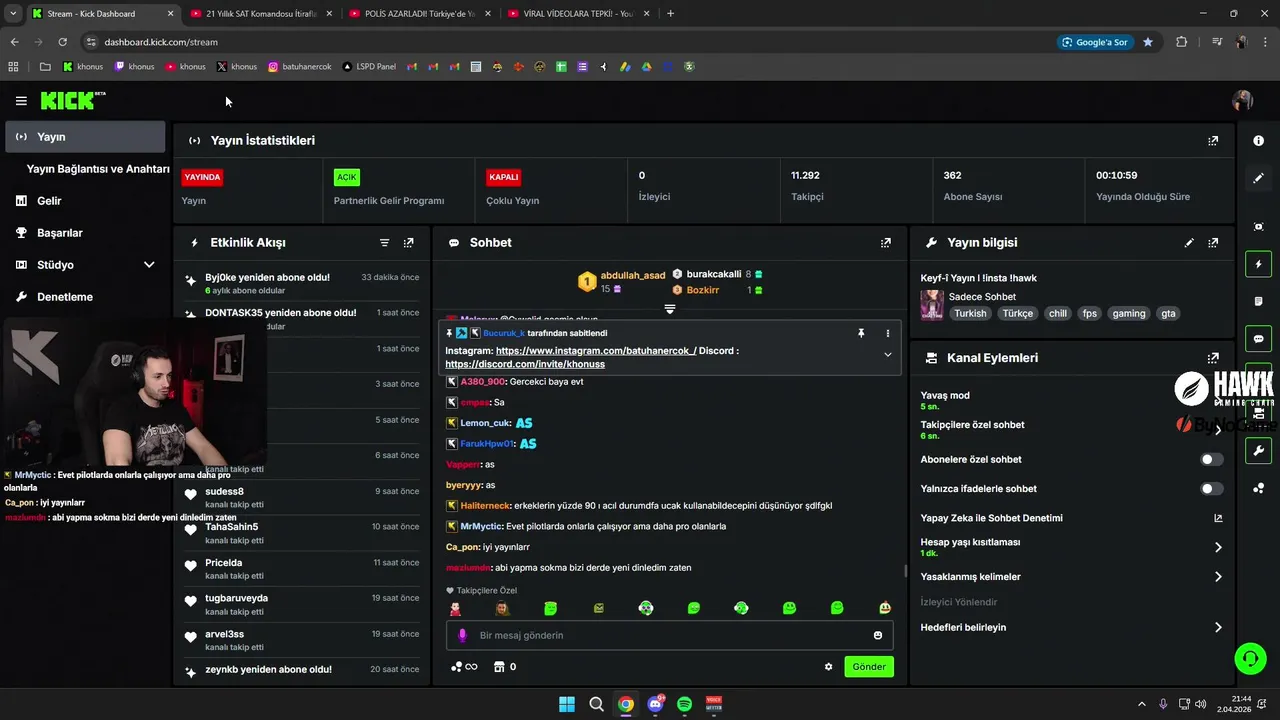The width and height of the screenshot is (1280, 720).
Task: Click the info icon in the right sidebar
Action: point(1258,141)
